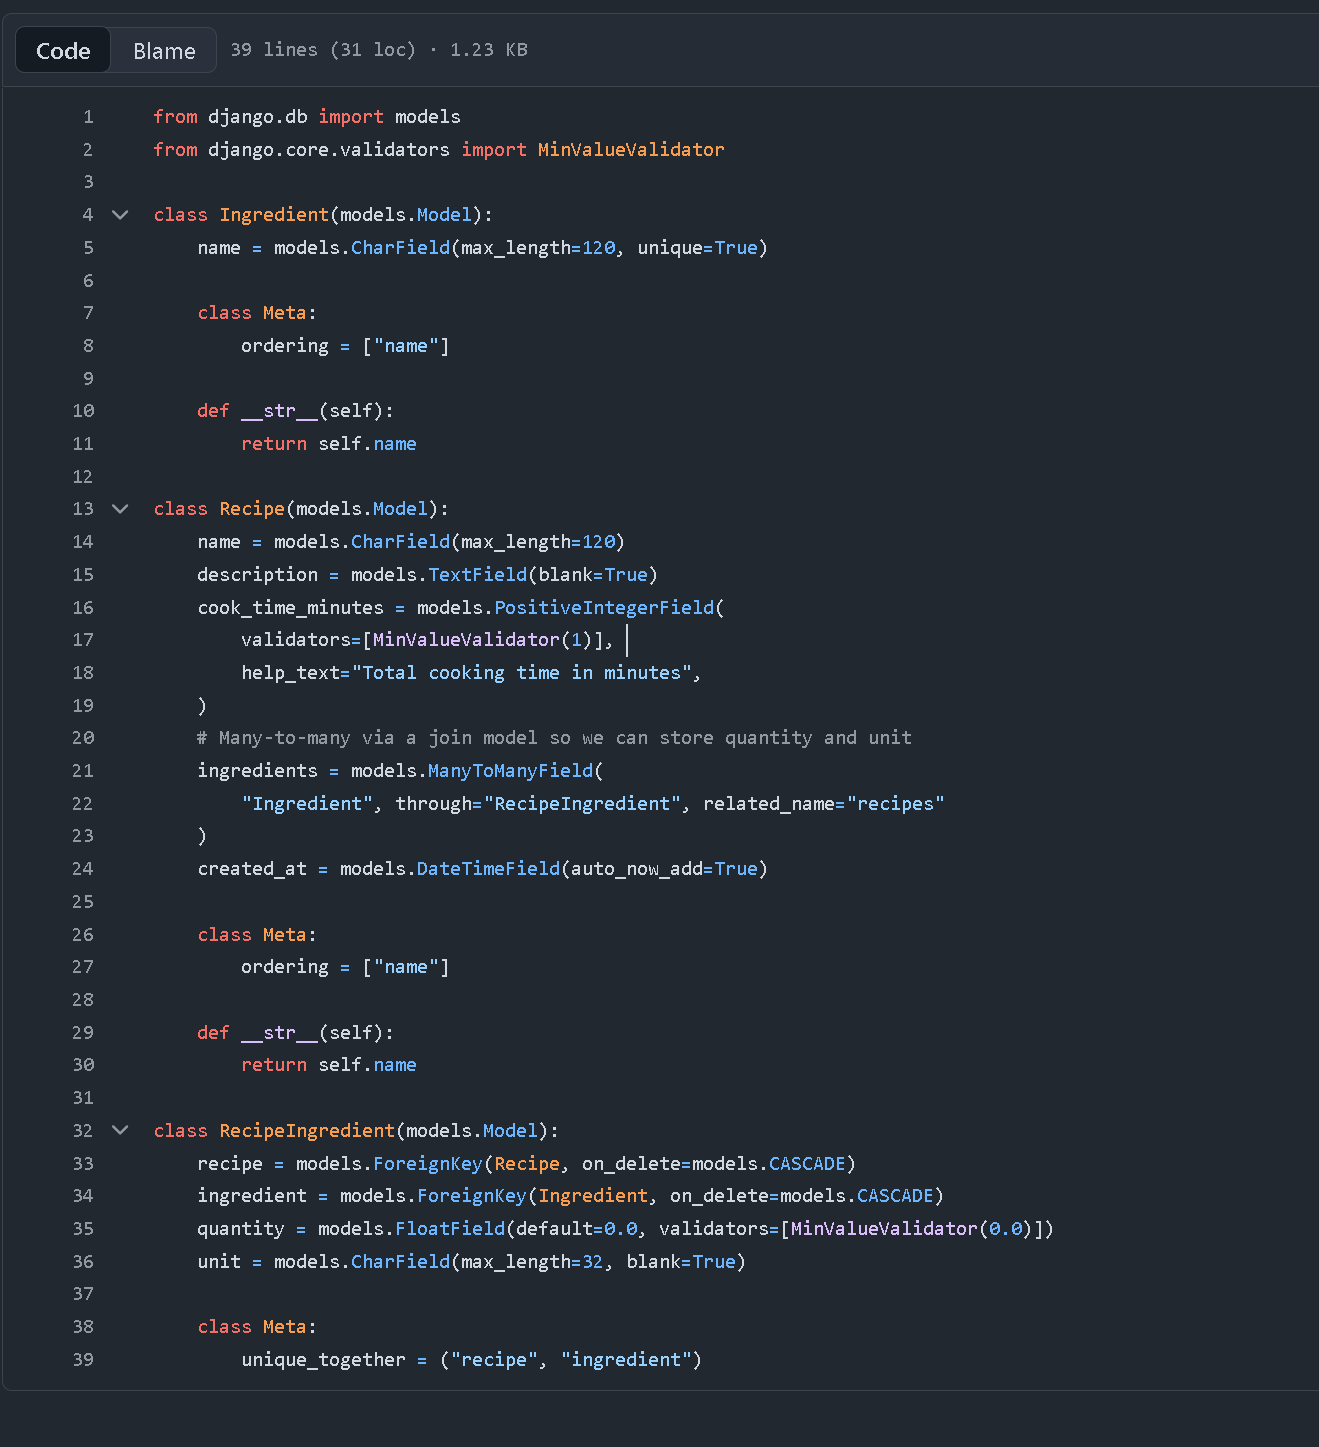Click the ManyToManyField reference on line 21
This screenshot has height=1447, width=1319.
(509, 770)
